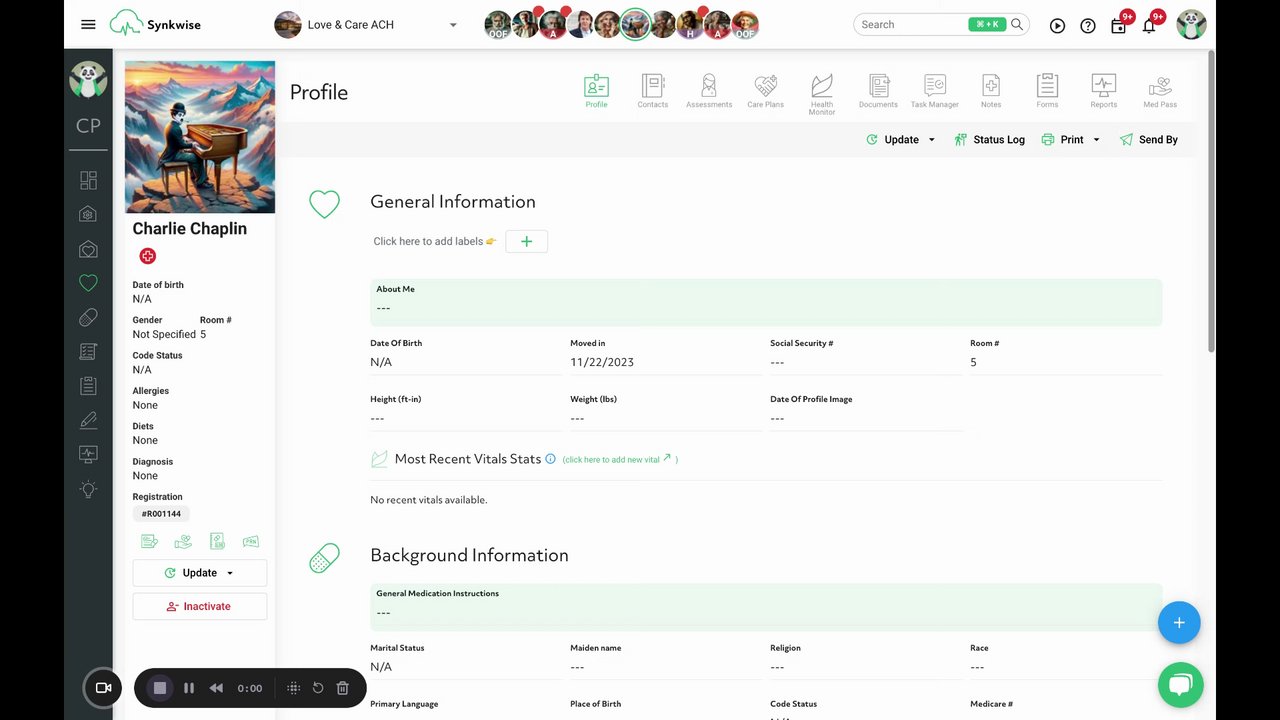Open the monitor vitals icon in sidebar

tap(88, 454)
